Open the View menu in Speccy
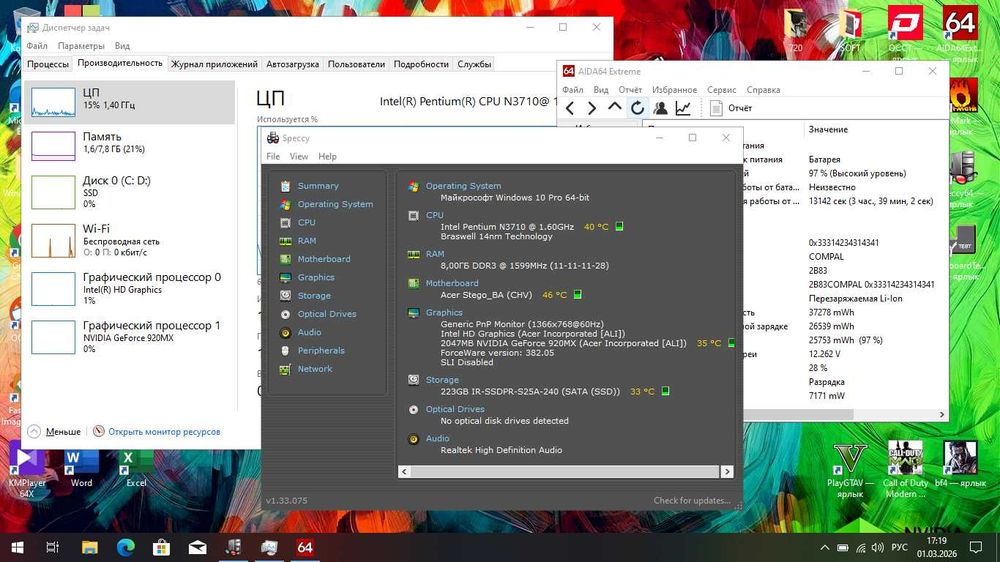This screenshot has width=1000, height=562. 298,156
